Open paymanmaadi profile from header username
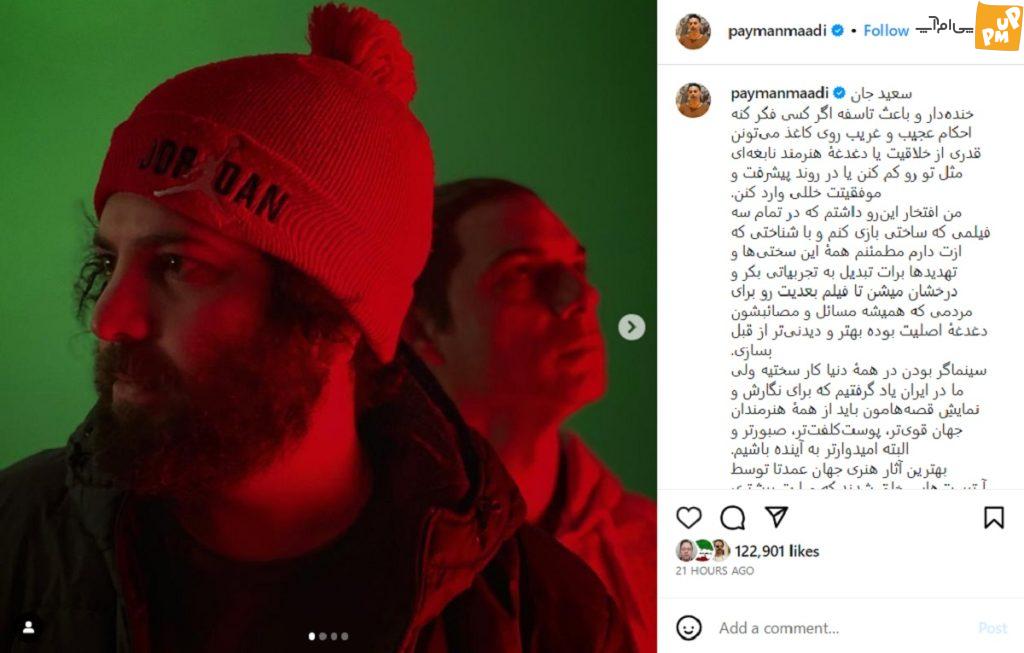 pyautogui.click(x=776, y=31)
